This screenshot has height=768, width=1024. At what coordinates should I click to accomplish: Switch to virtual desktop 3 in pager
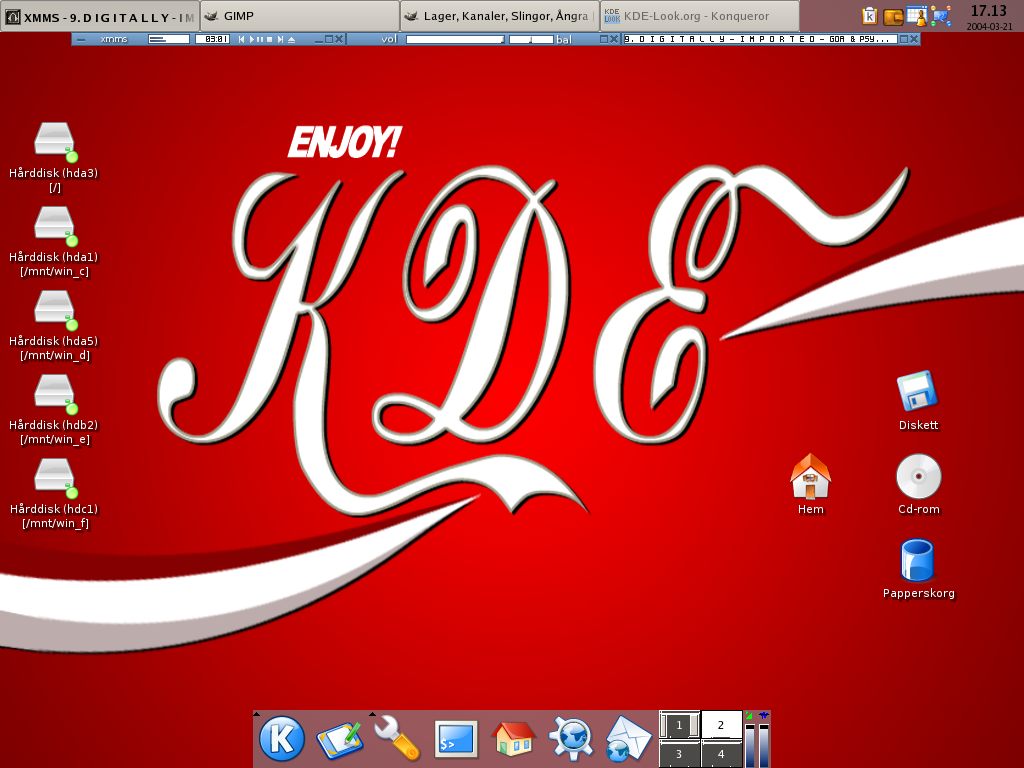pos(679,754)
